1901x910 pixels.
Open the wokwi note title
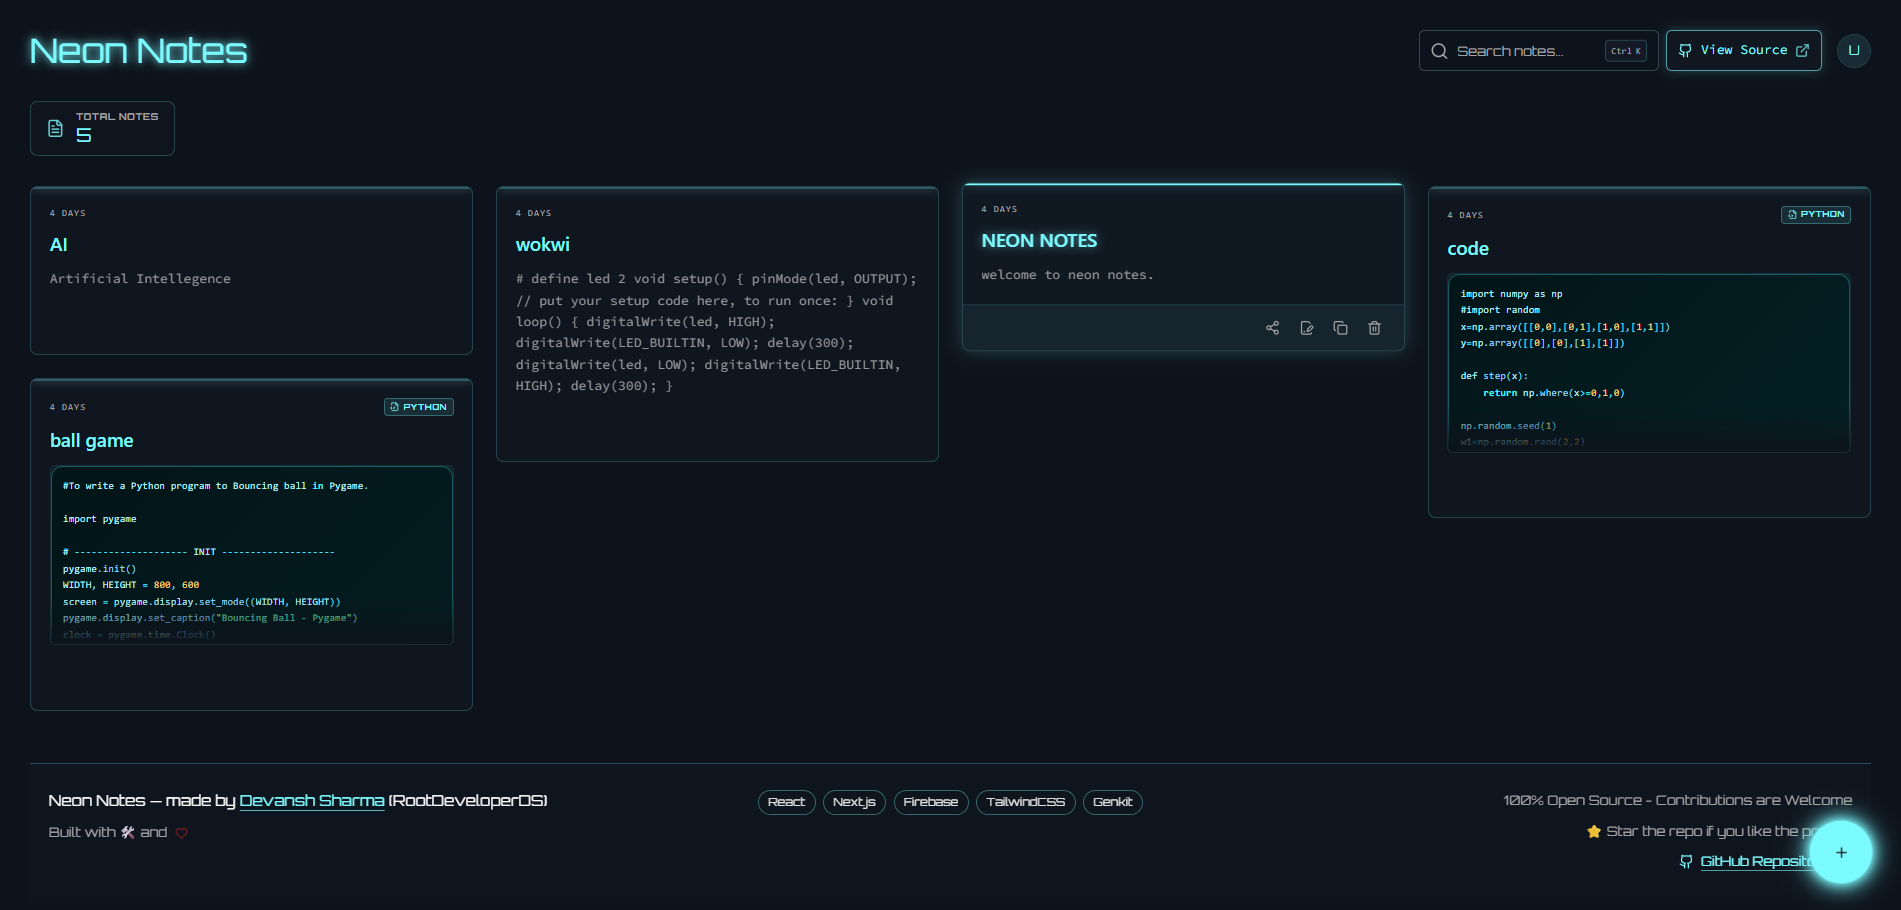542,245
